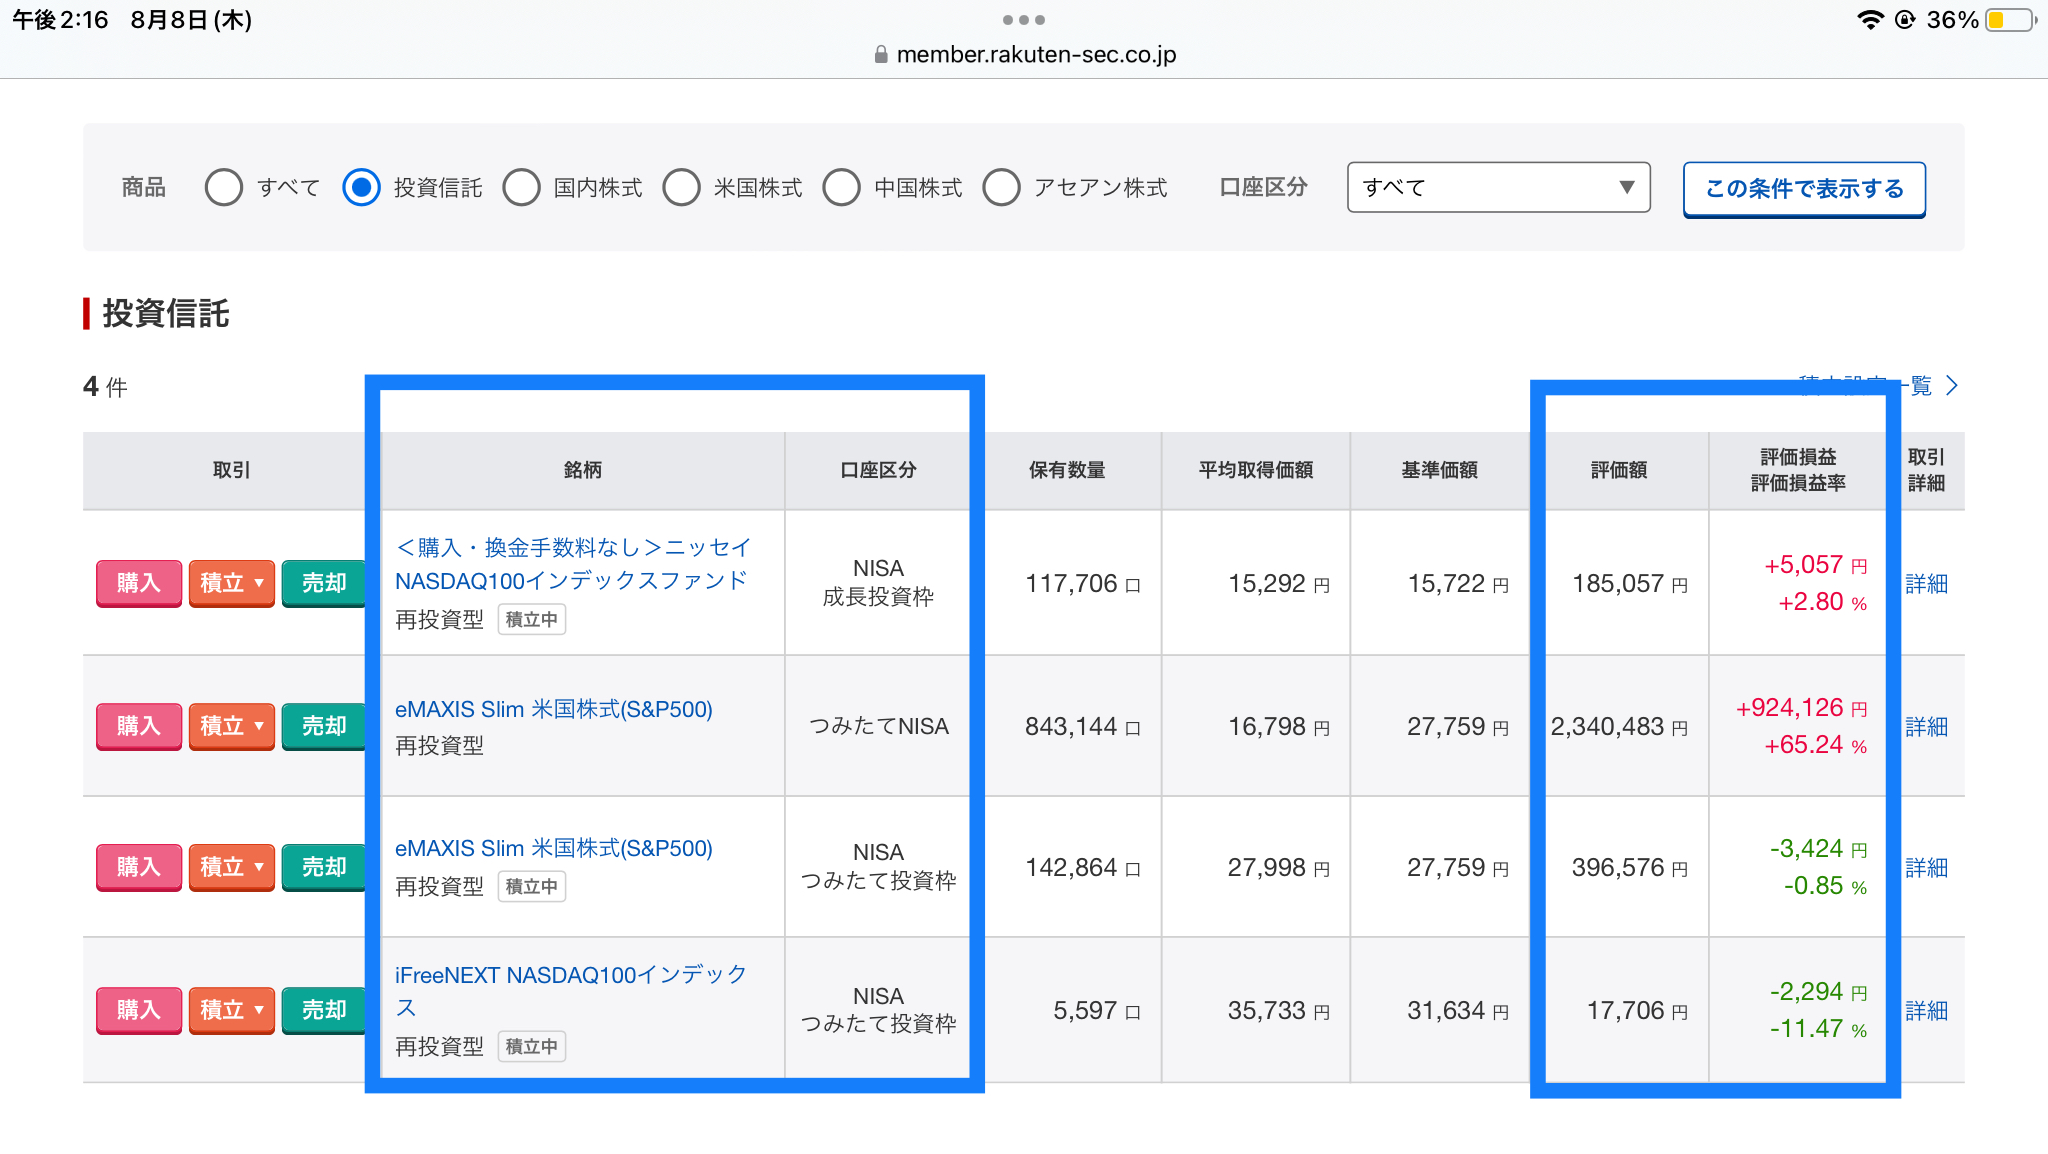Tap the three-dot multitasking icon at top
This screenshot has height=1154, width=2048.
[x=1023, y=20]
